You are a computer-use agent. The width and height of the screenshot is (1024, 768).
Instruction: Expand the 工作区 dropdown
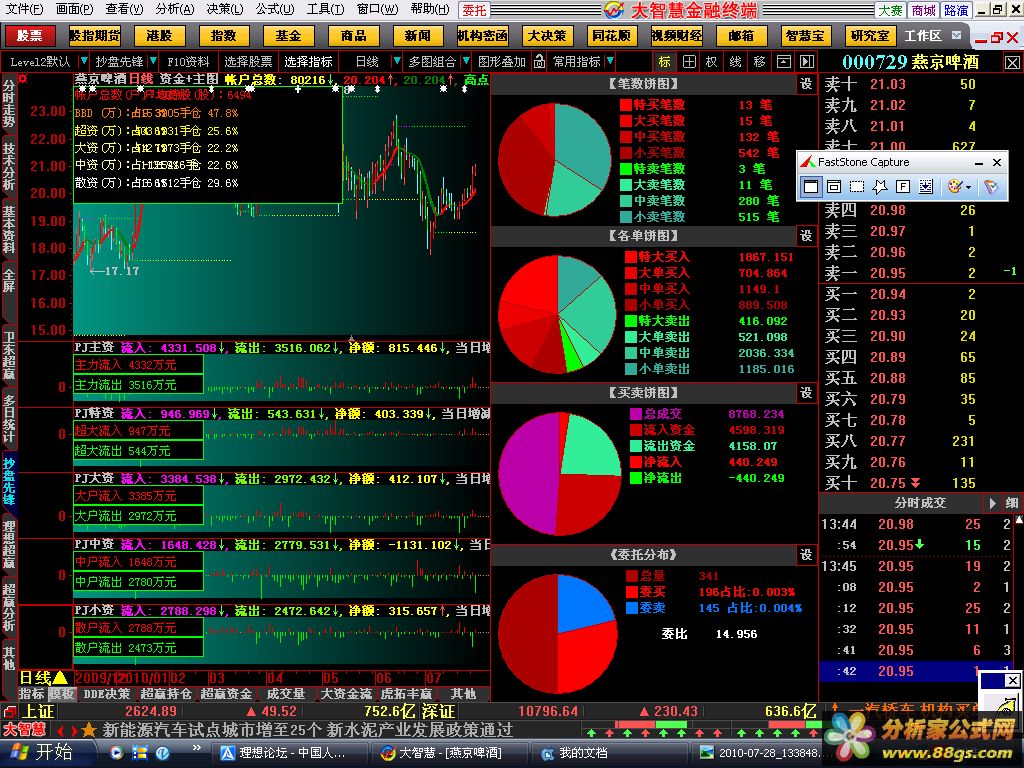click(x=957, y=35)
